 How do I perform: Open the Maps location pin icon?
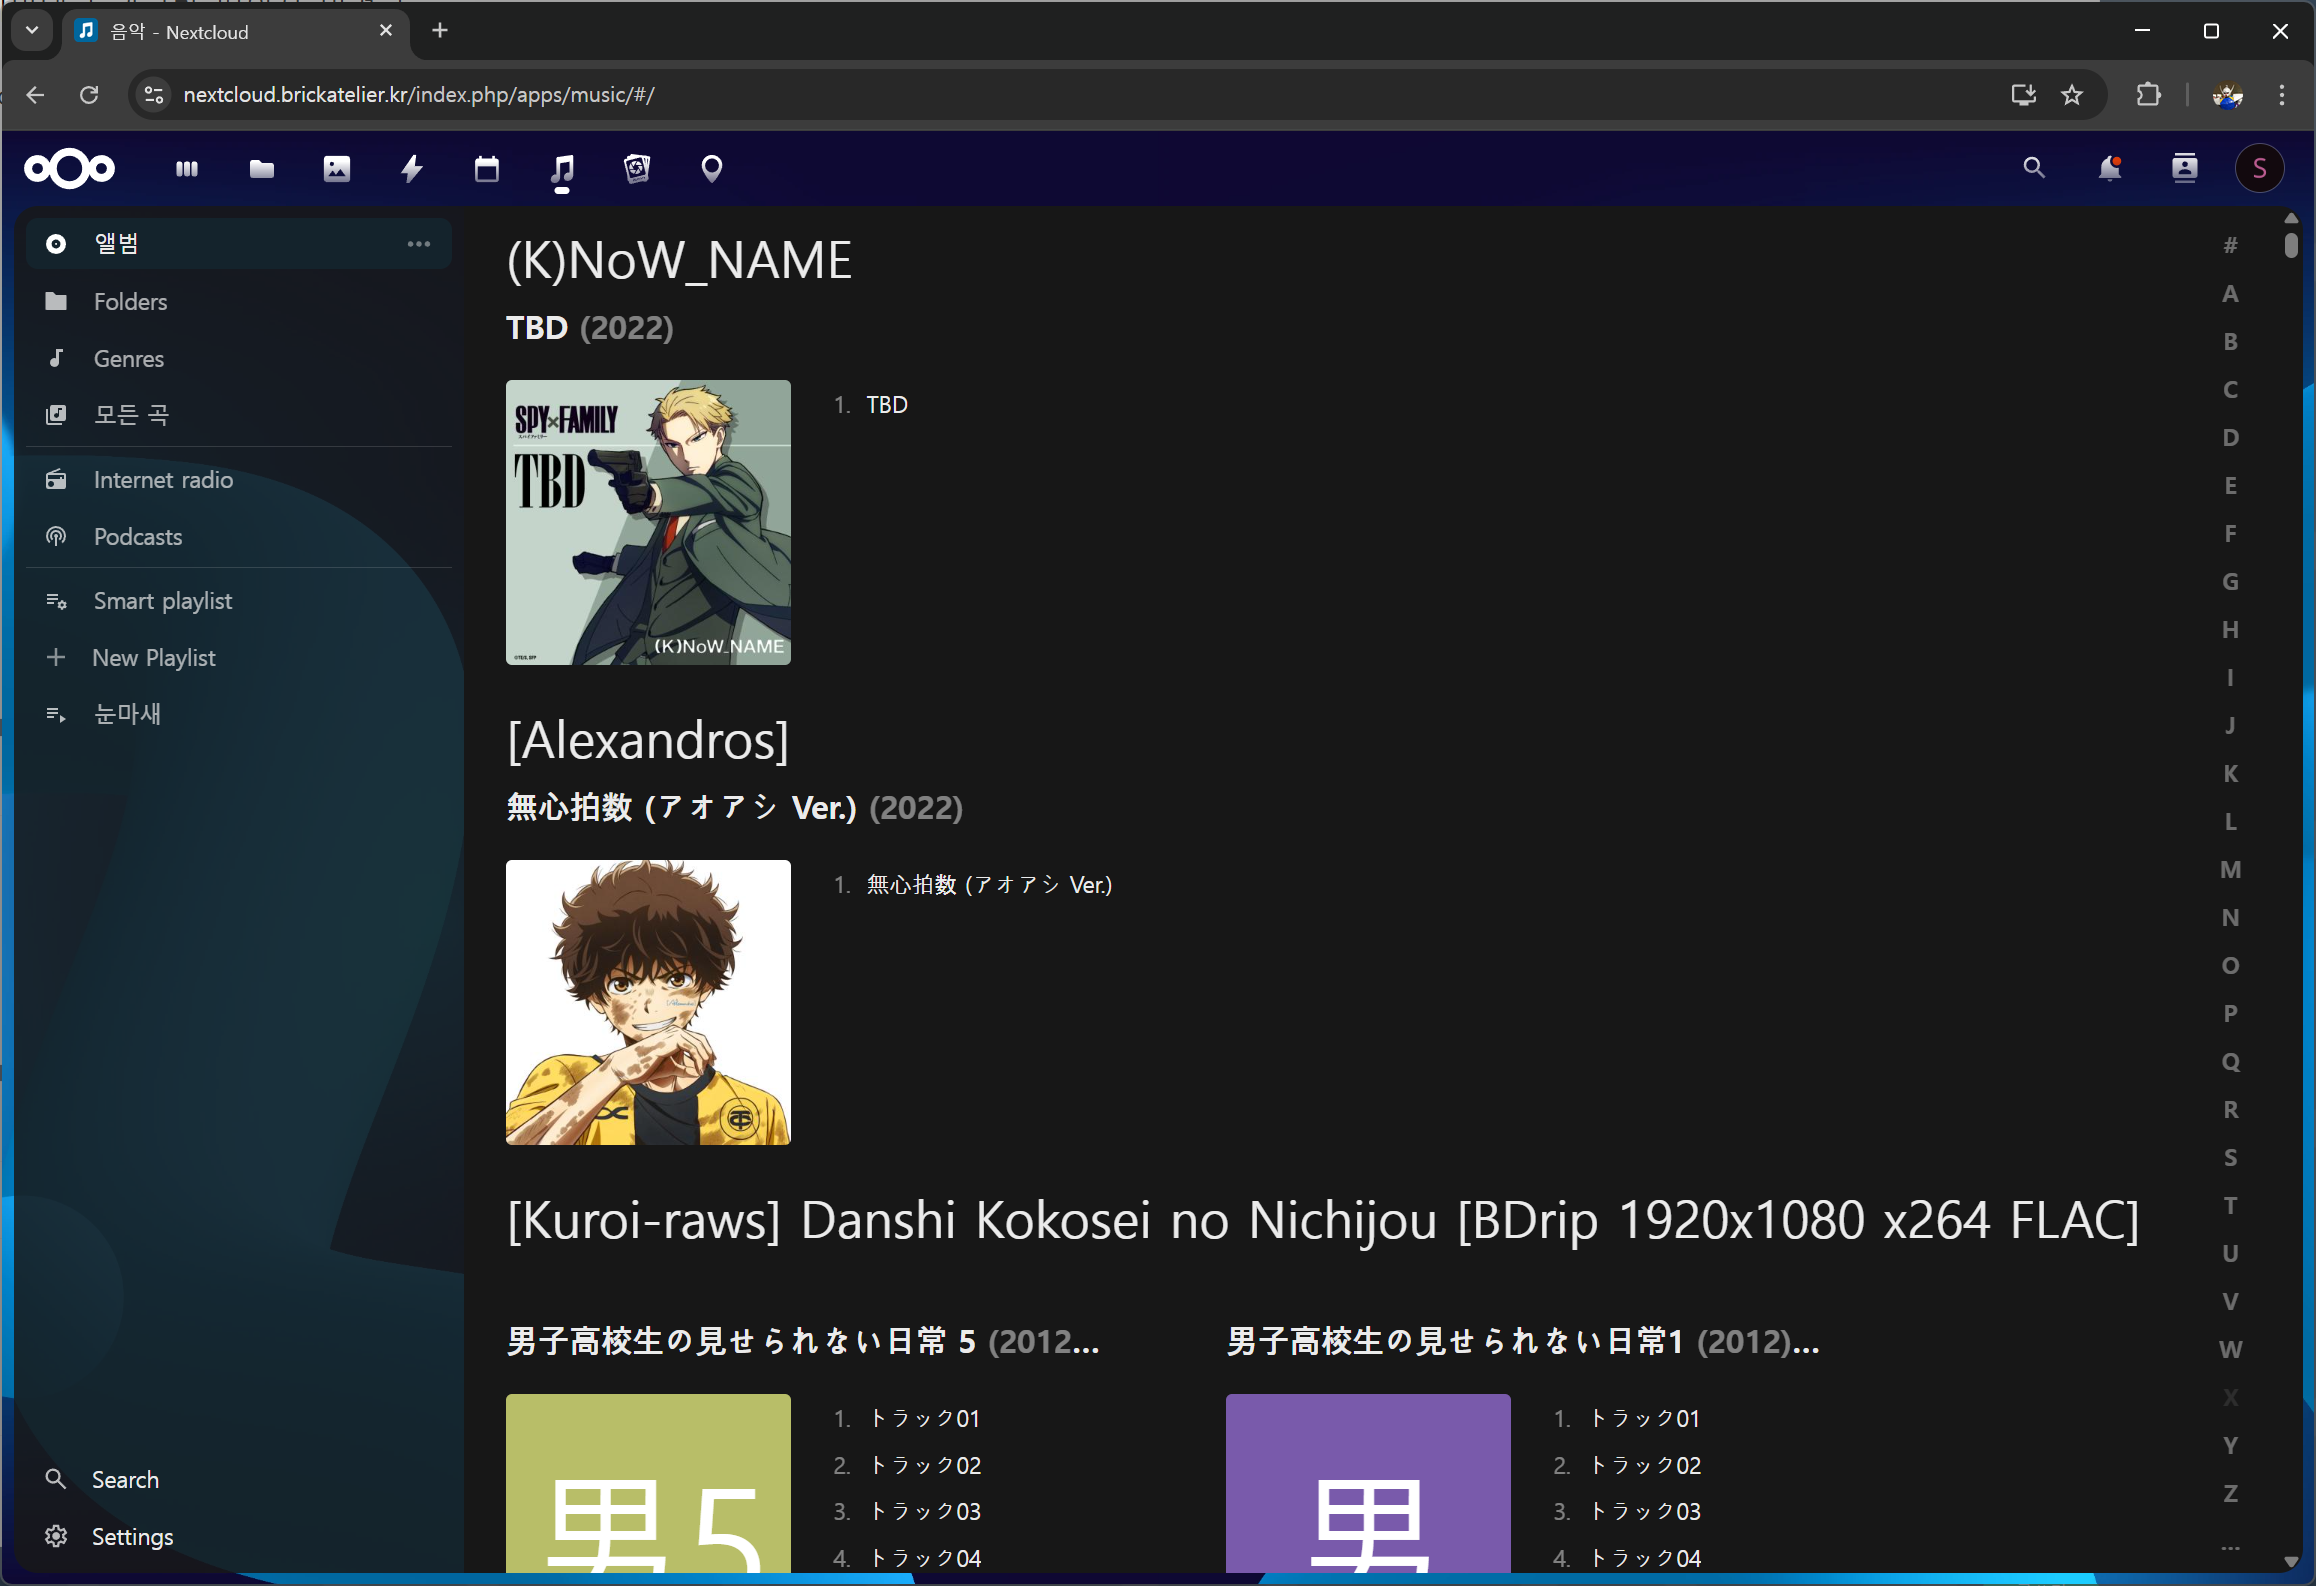tap(712, 169)
